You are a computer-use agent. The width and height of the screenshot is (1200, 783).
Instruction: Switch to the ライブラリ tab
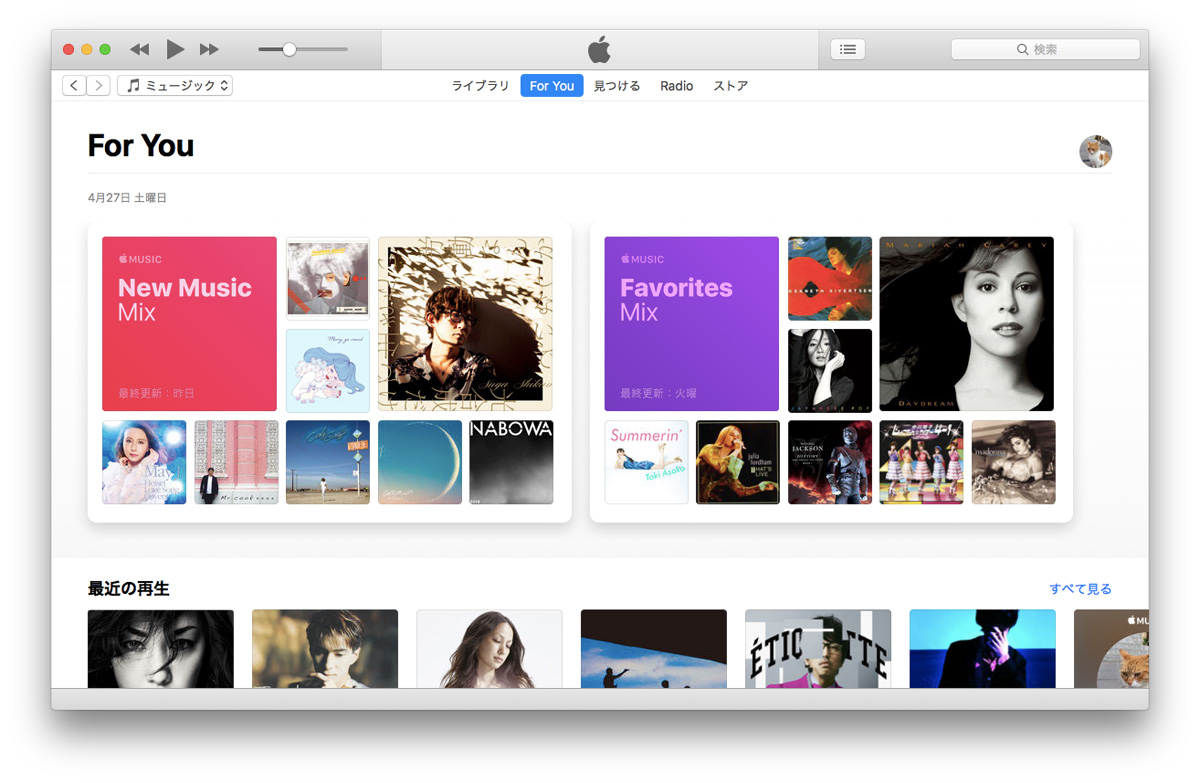tap(481, 86)
